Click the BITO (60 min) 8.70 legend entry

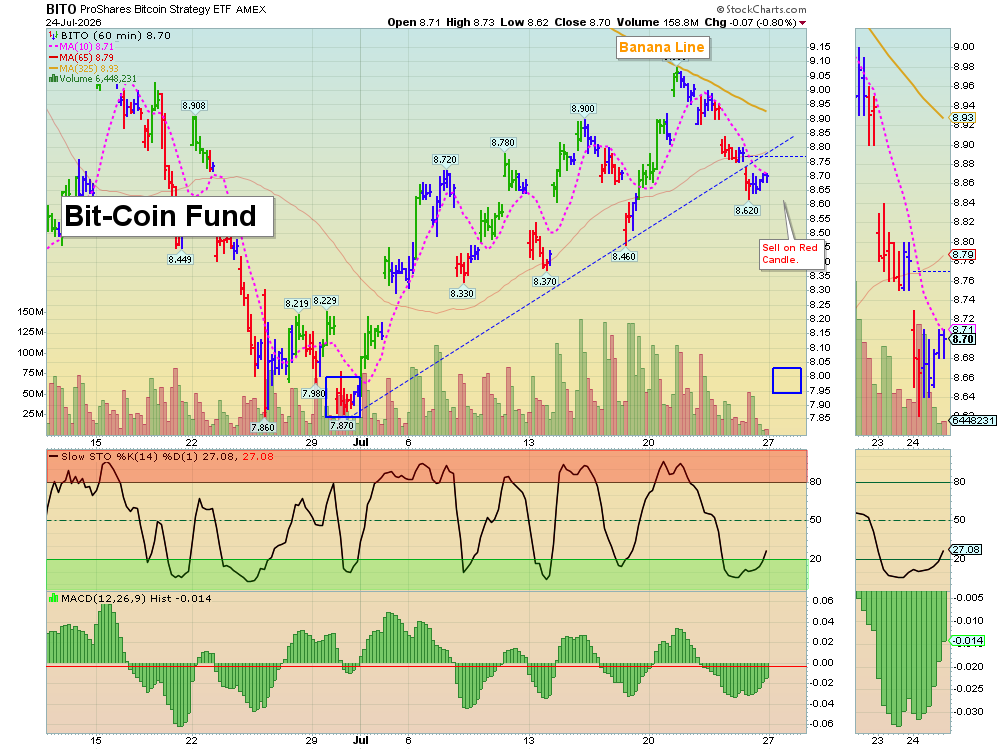(115, 36)
